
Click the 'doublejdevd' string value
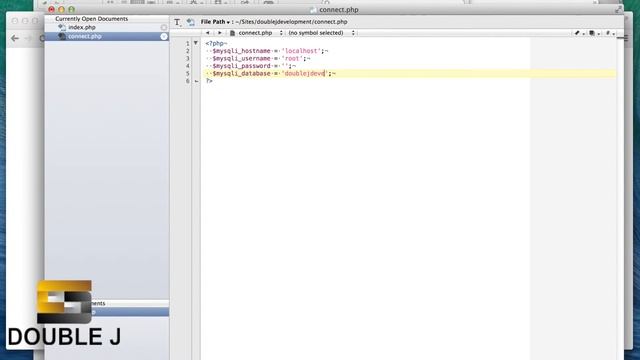[304, 73]
